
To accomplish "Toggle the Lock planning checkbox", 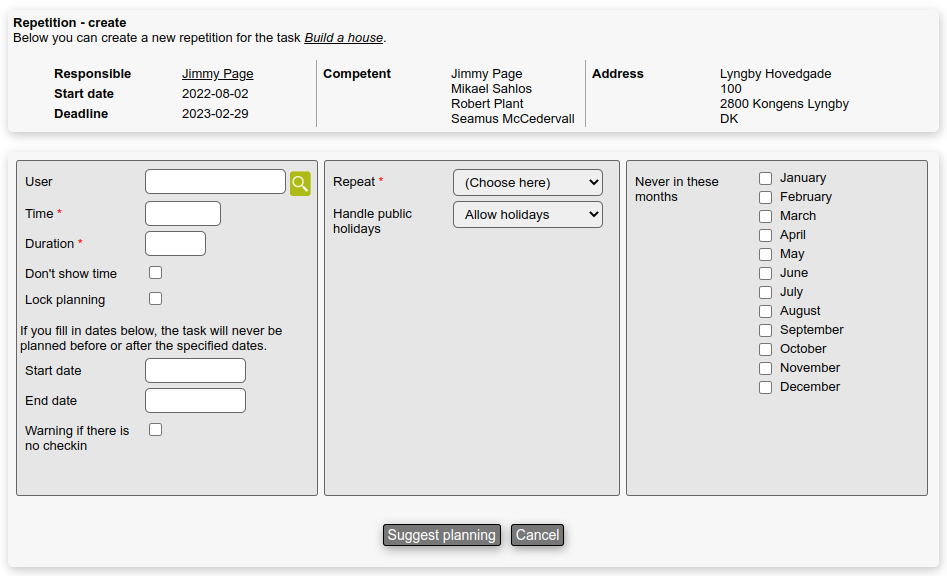I will [x=155, y=298].
